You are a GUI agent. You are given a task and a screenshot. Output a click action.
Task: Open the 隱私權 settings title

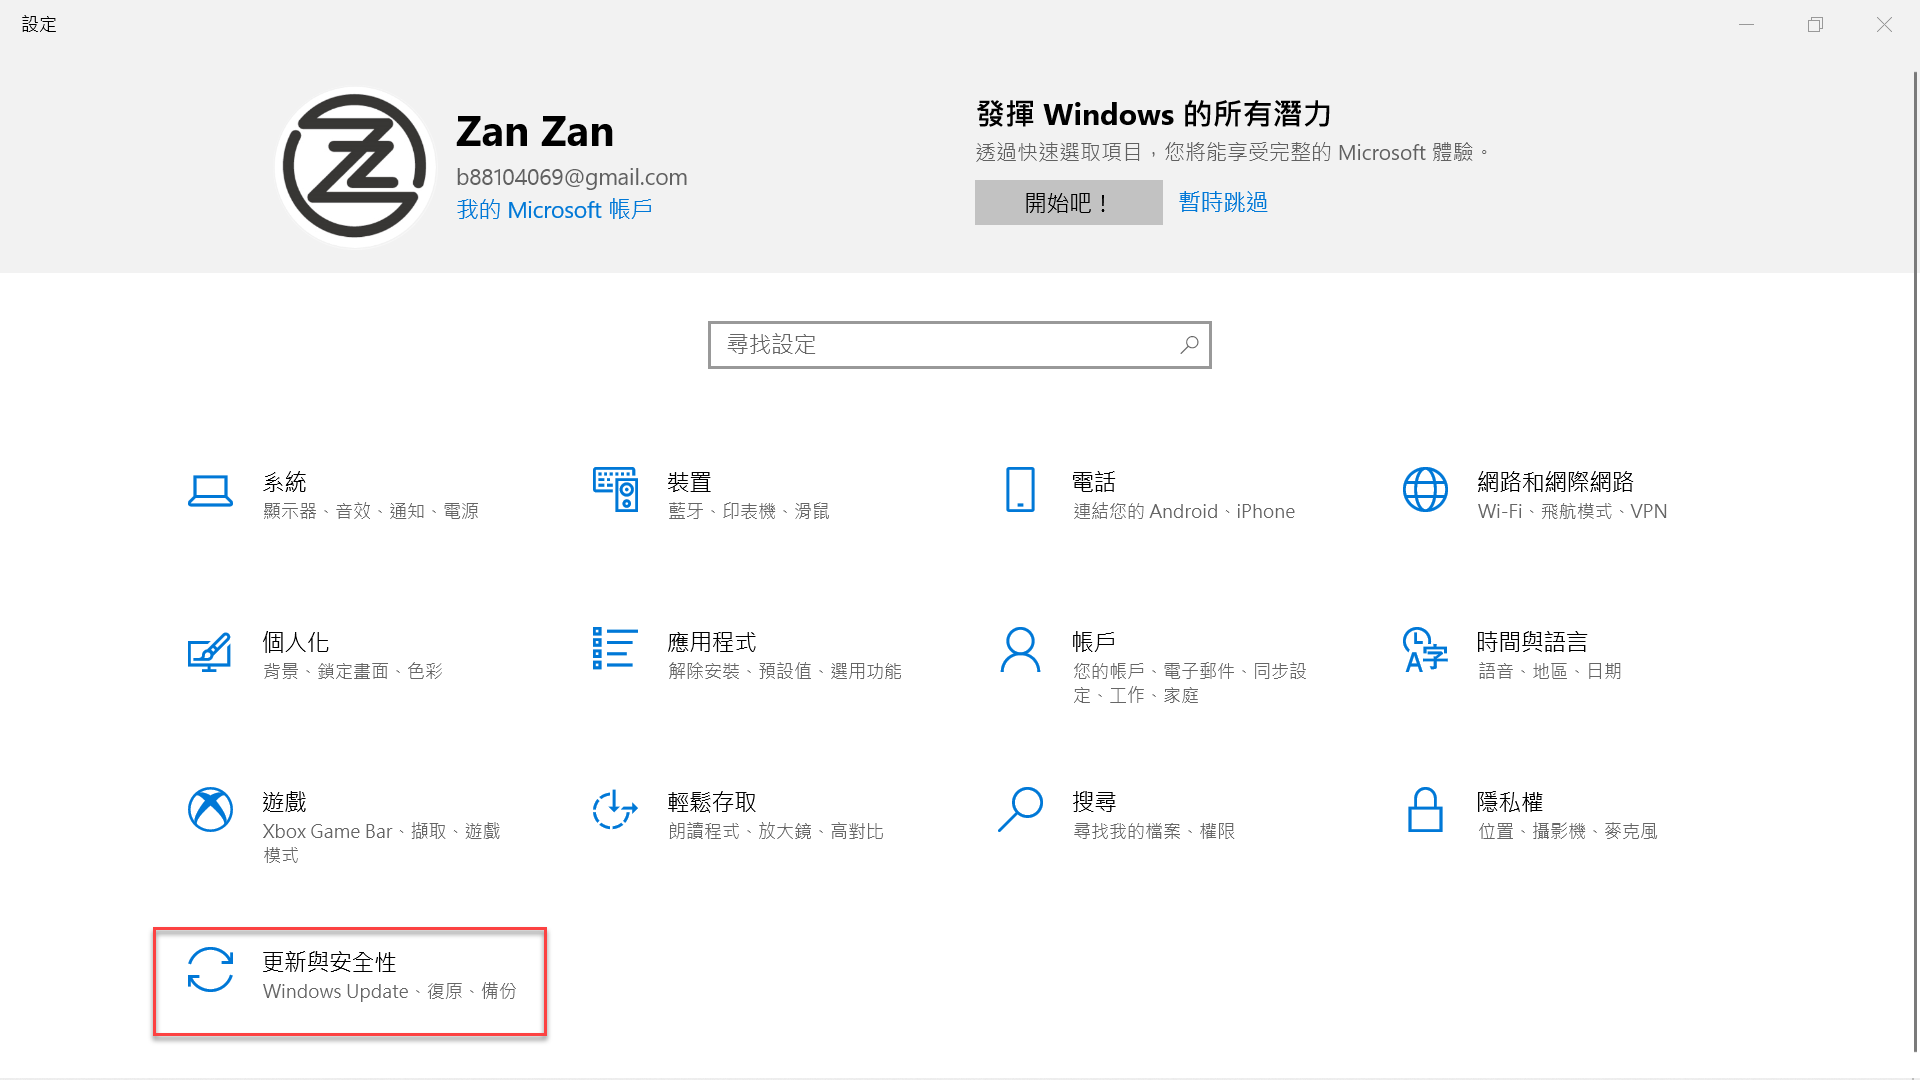pos(1510,802)
